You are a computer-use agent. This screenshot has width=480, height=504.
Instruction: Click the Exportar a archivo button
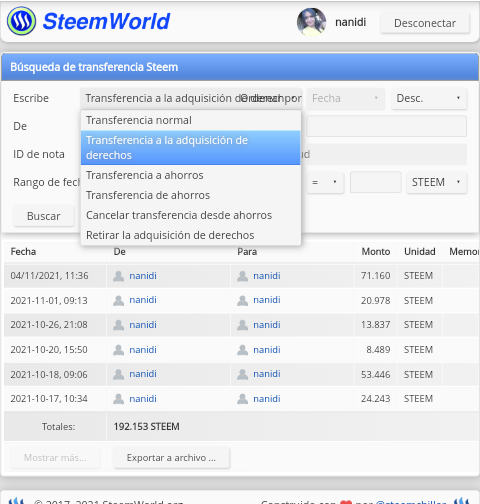coord(171,458)
